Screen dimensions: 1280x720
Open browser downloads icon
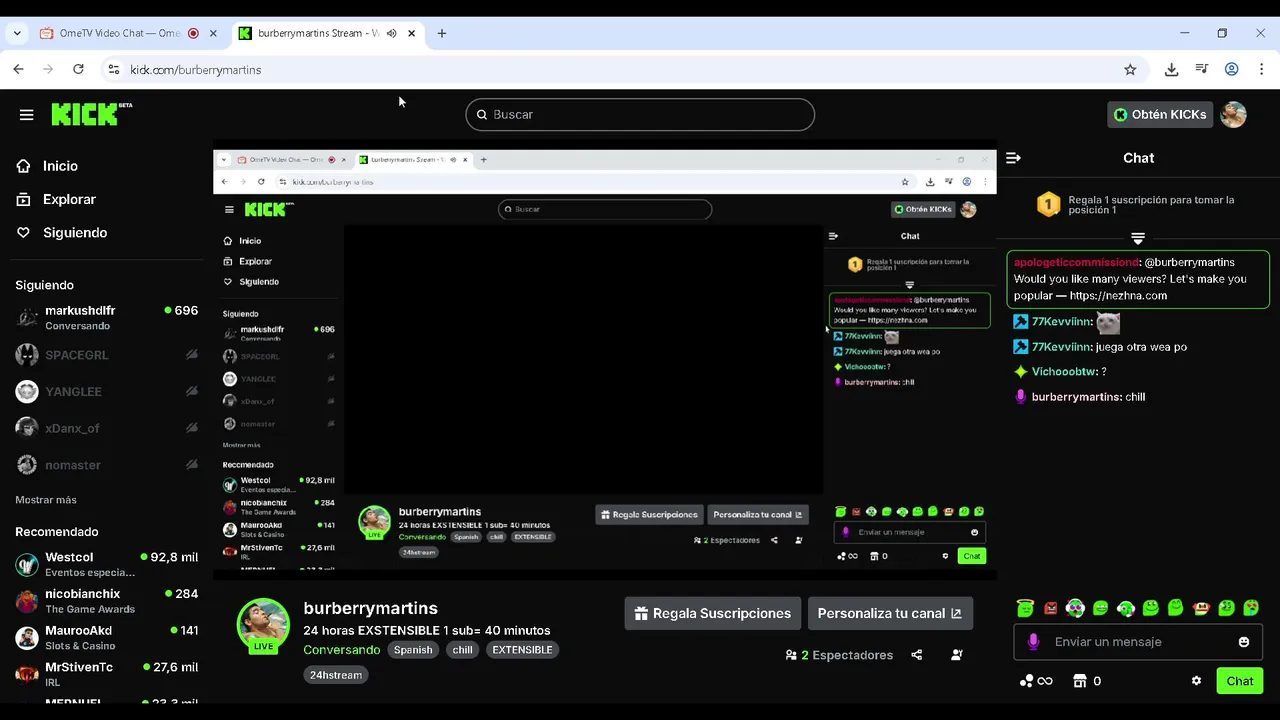[1172, 69]
